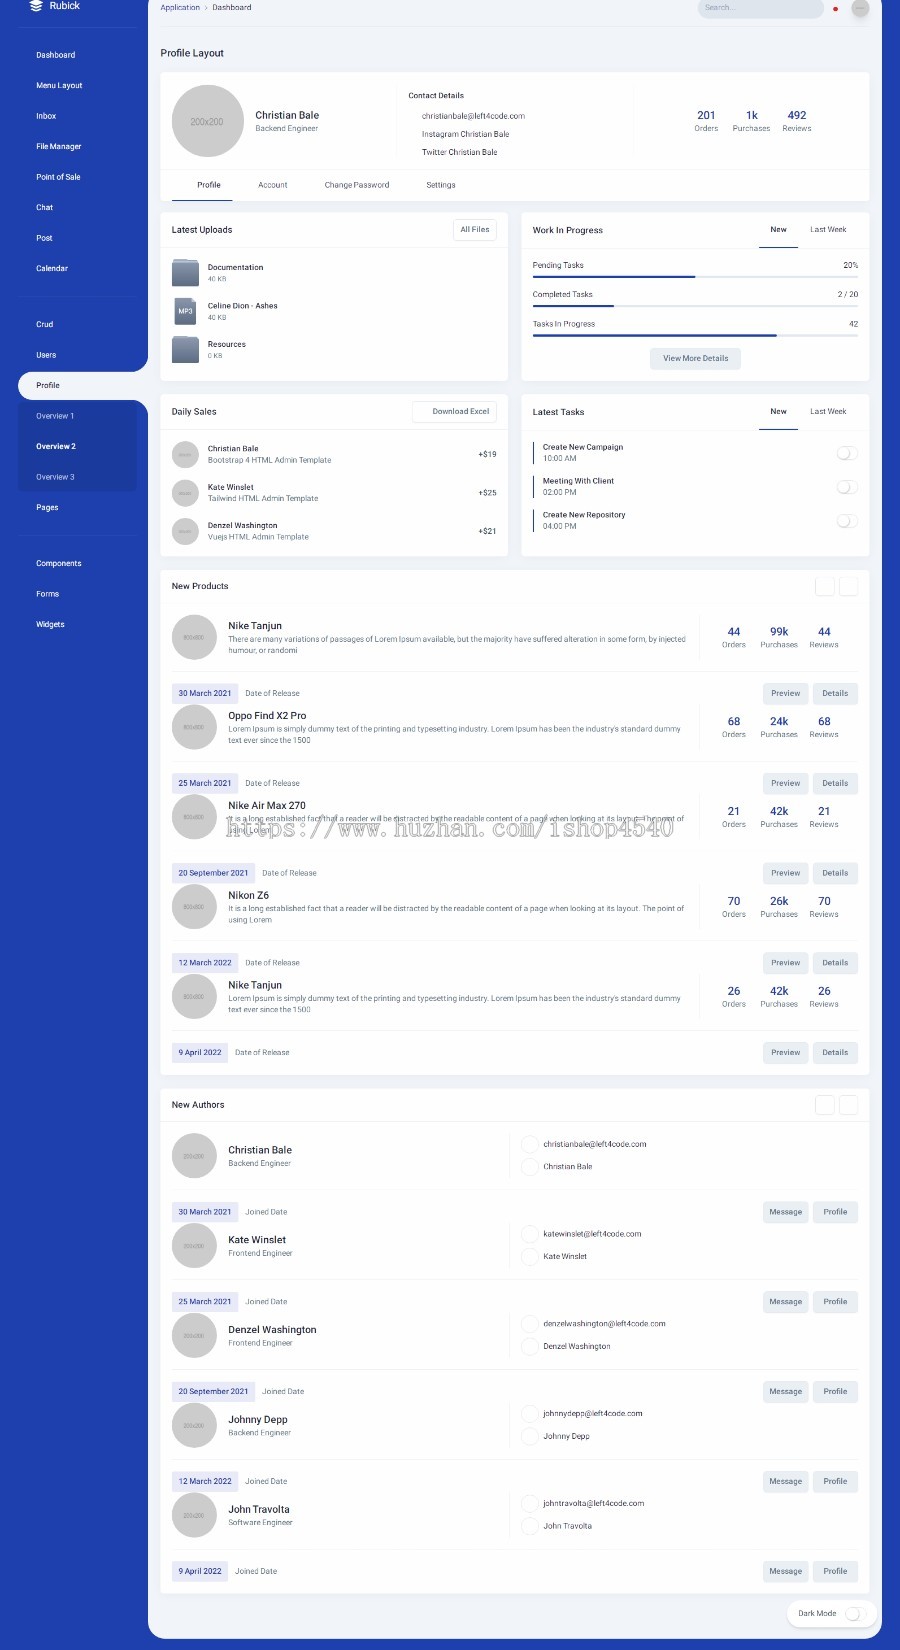Screen dimensions: 900x1650
Task: Download Excel for Daily Sales
Action: 455,412
